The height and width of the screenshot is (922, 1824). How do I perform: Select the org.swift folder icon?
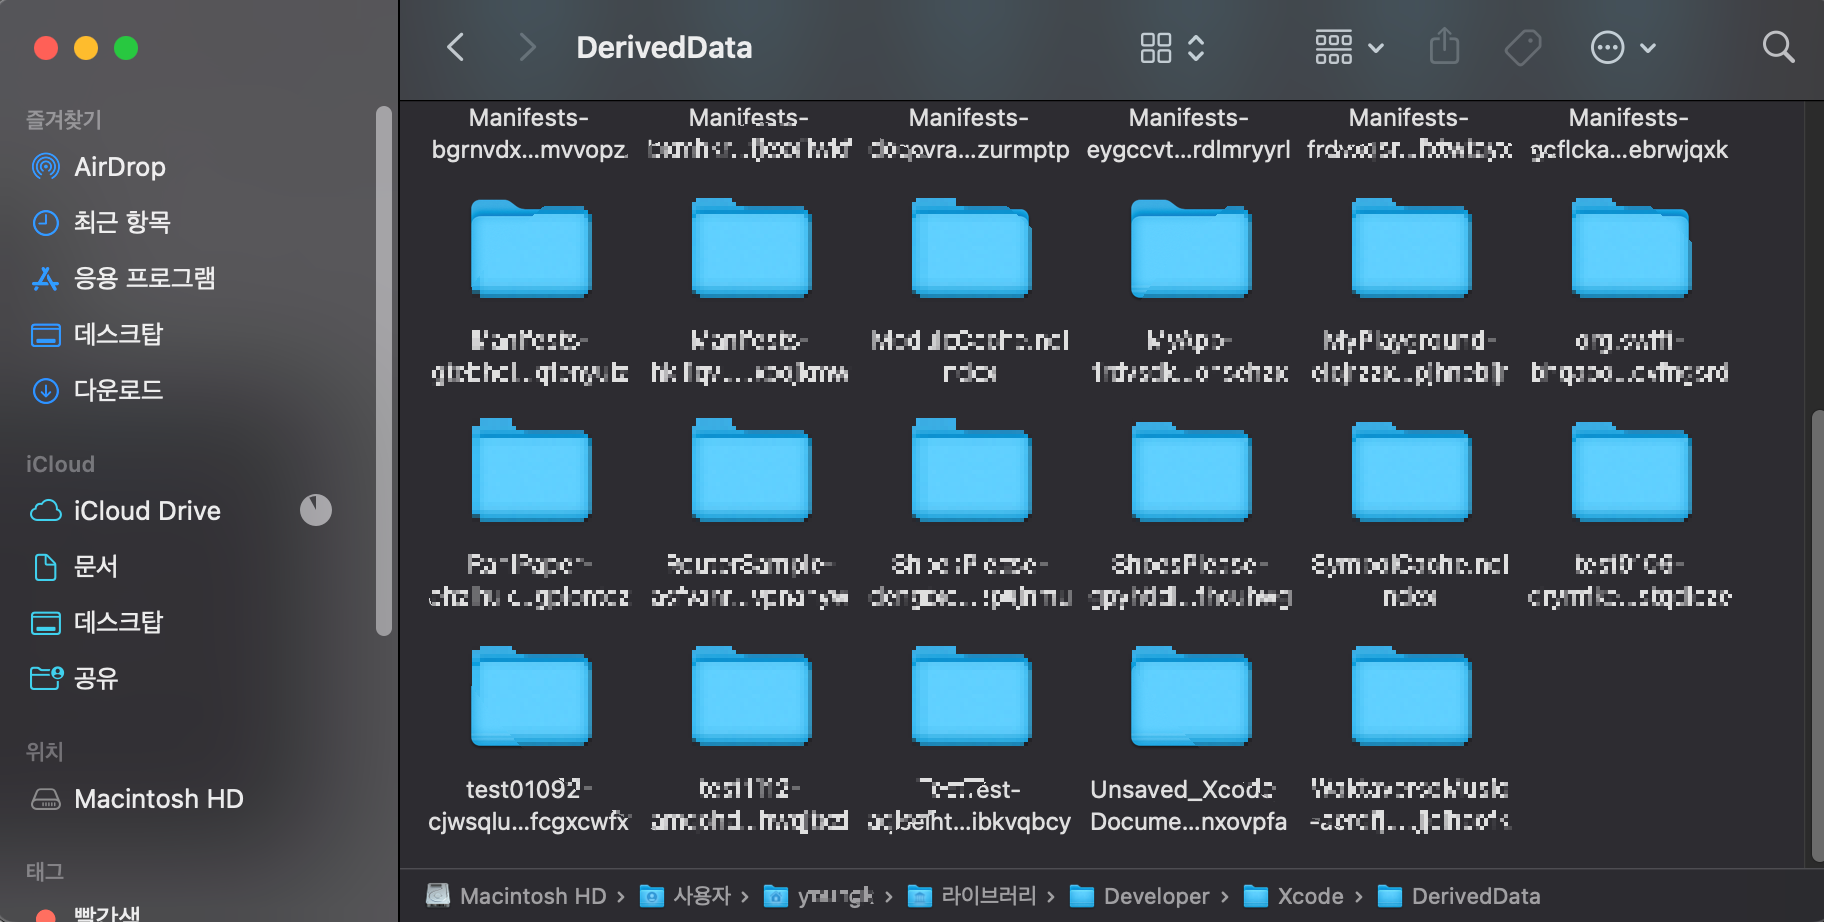tap(1630, 248)
